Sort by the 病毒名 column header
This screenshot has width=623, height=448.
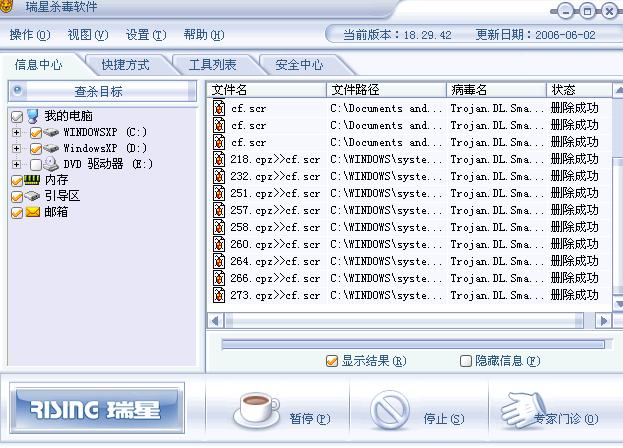(496, 90)
